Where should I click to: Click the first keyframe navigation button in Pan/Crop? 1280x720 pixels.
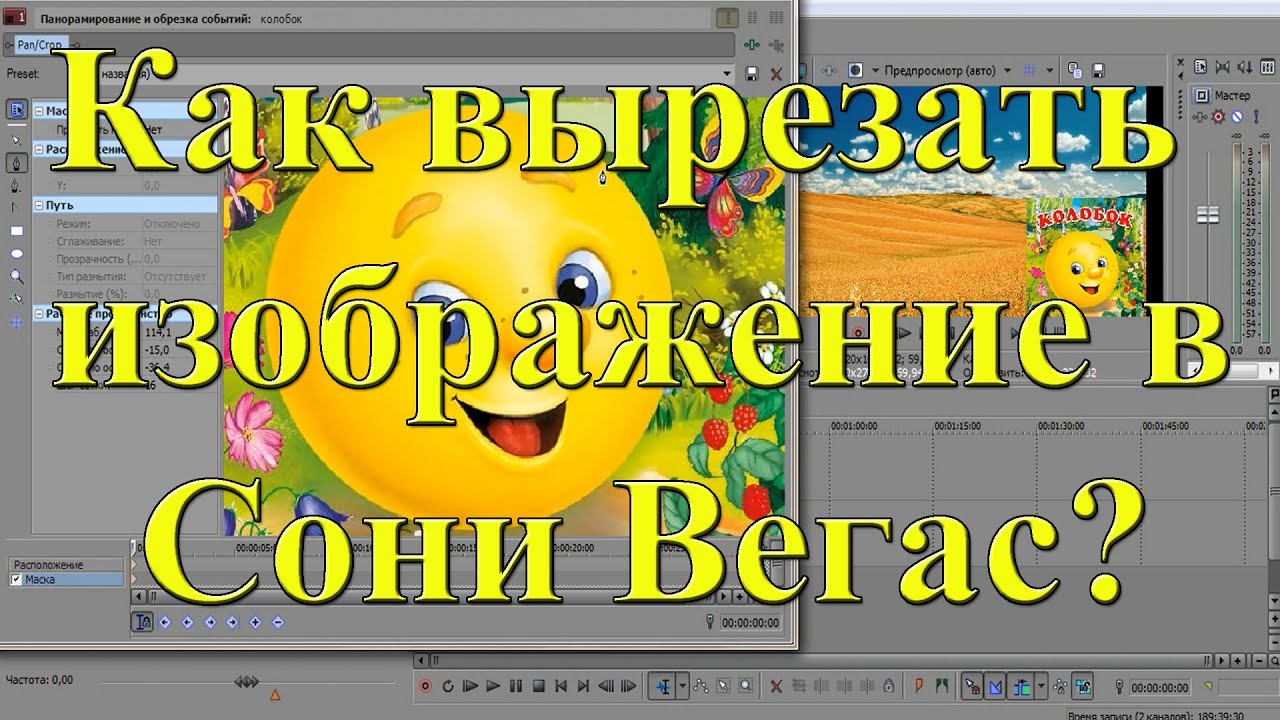pos(165,622)
